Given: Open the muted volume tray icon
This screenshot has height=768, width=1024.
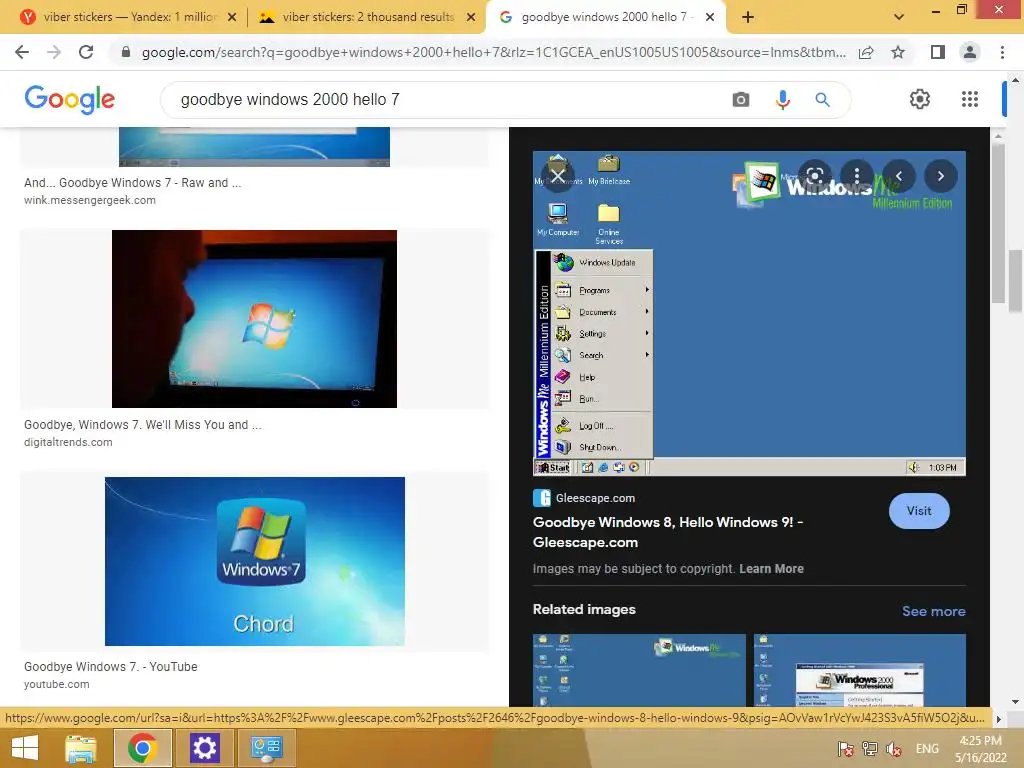Looking at the screenshot, I should coord(893,749).
